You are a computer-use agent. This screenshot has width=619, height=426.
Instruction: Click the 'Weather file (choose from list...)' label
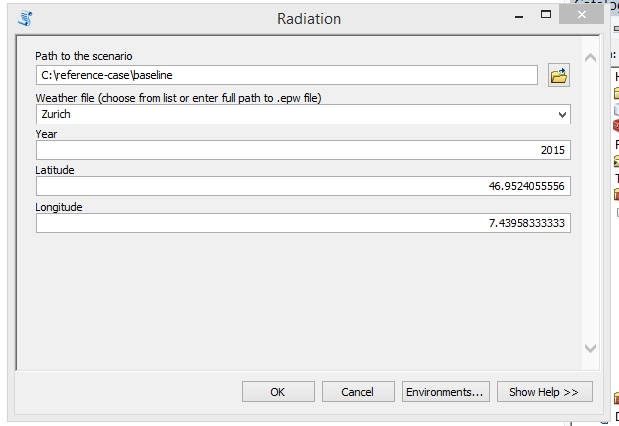tap(178, 98)
